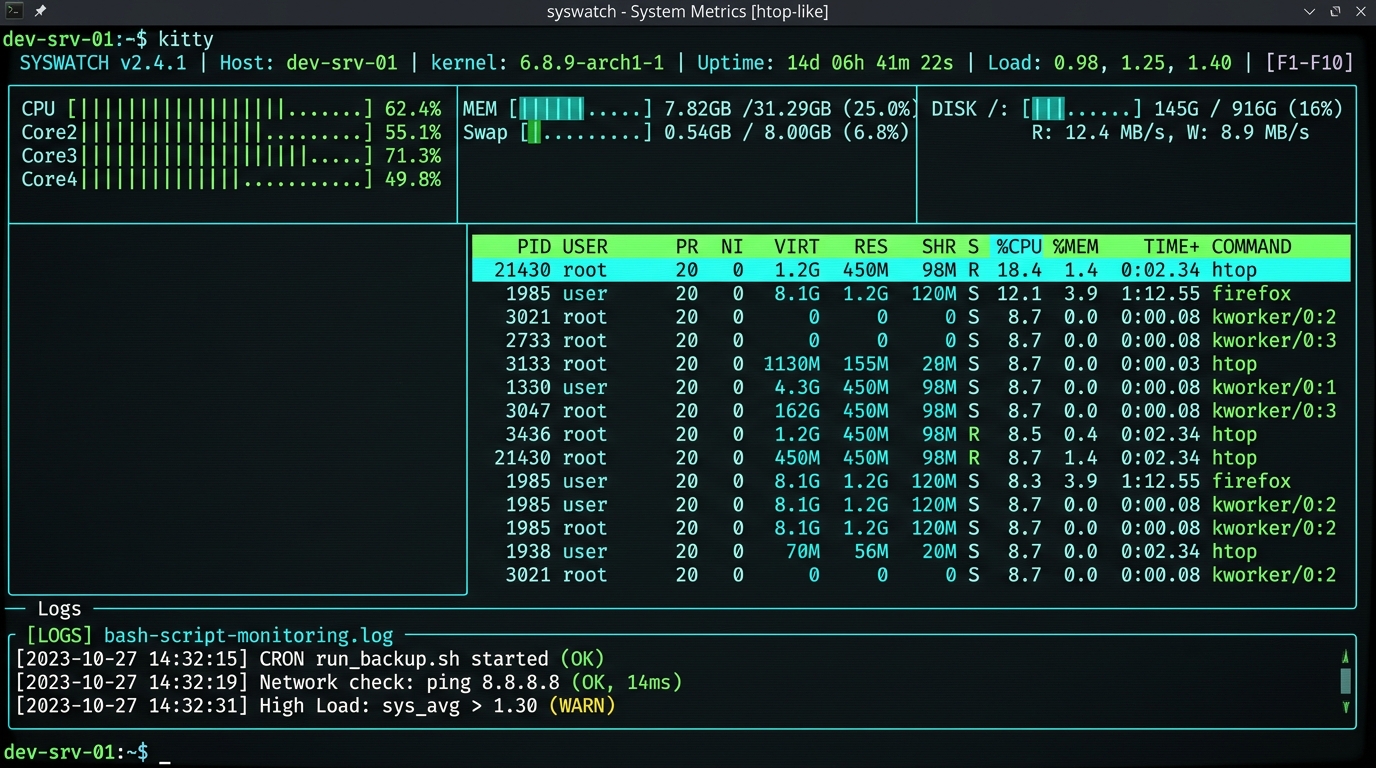Select the highlighted htop row with 18.4 %CPU
1376x768 pixels.
tap(911, 270)
